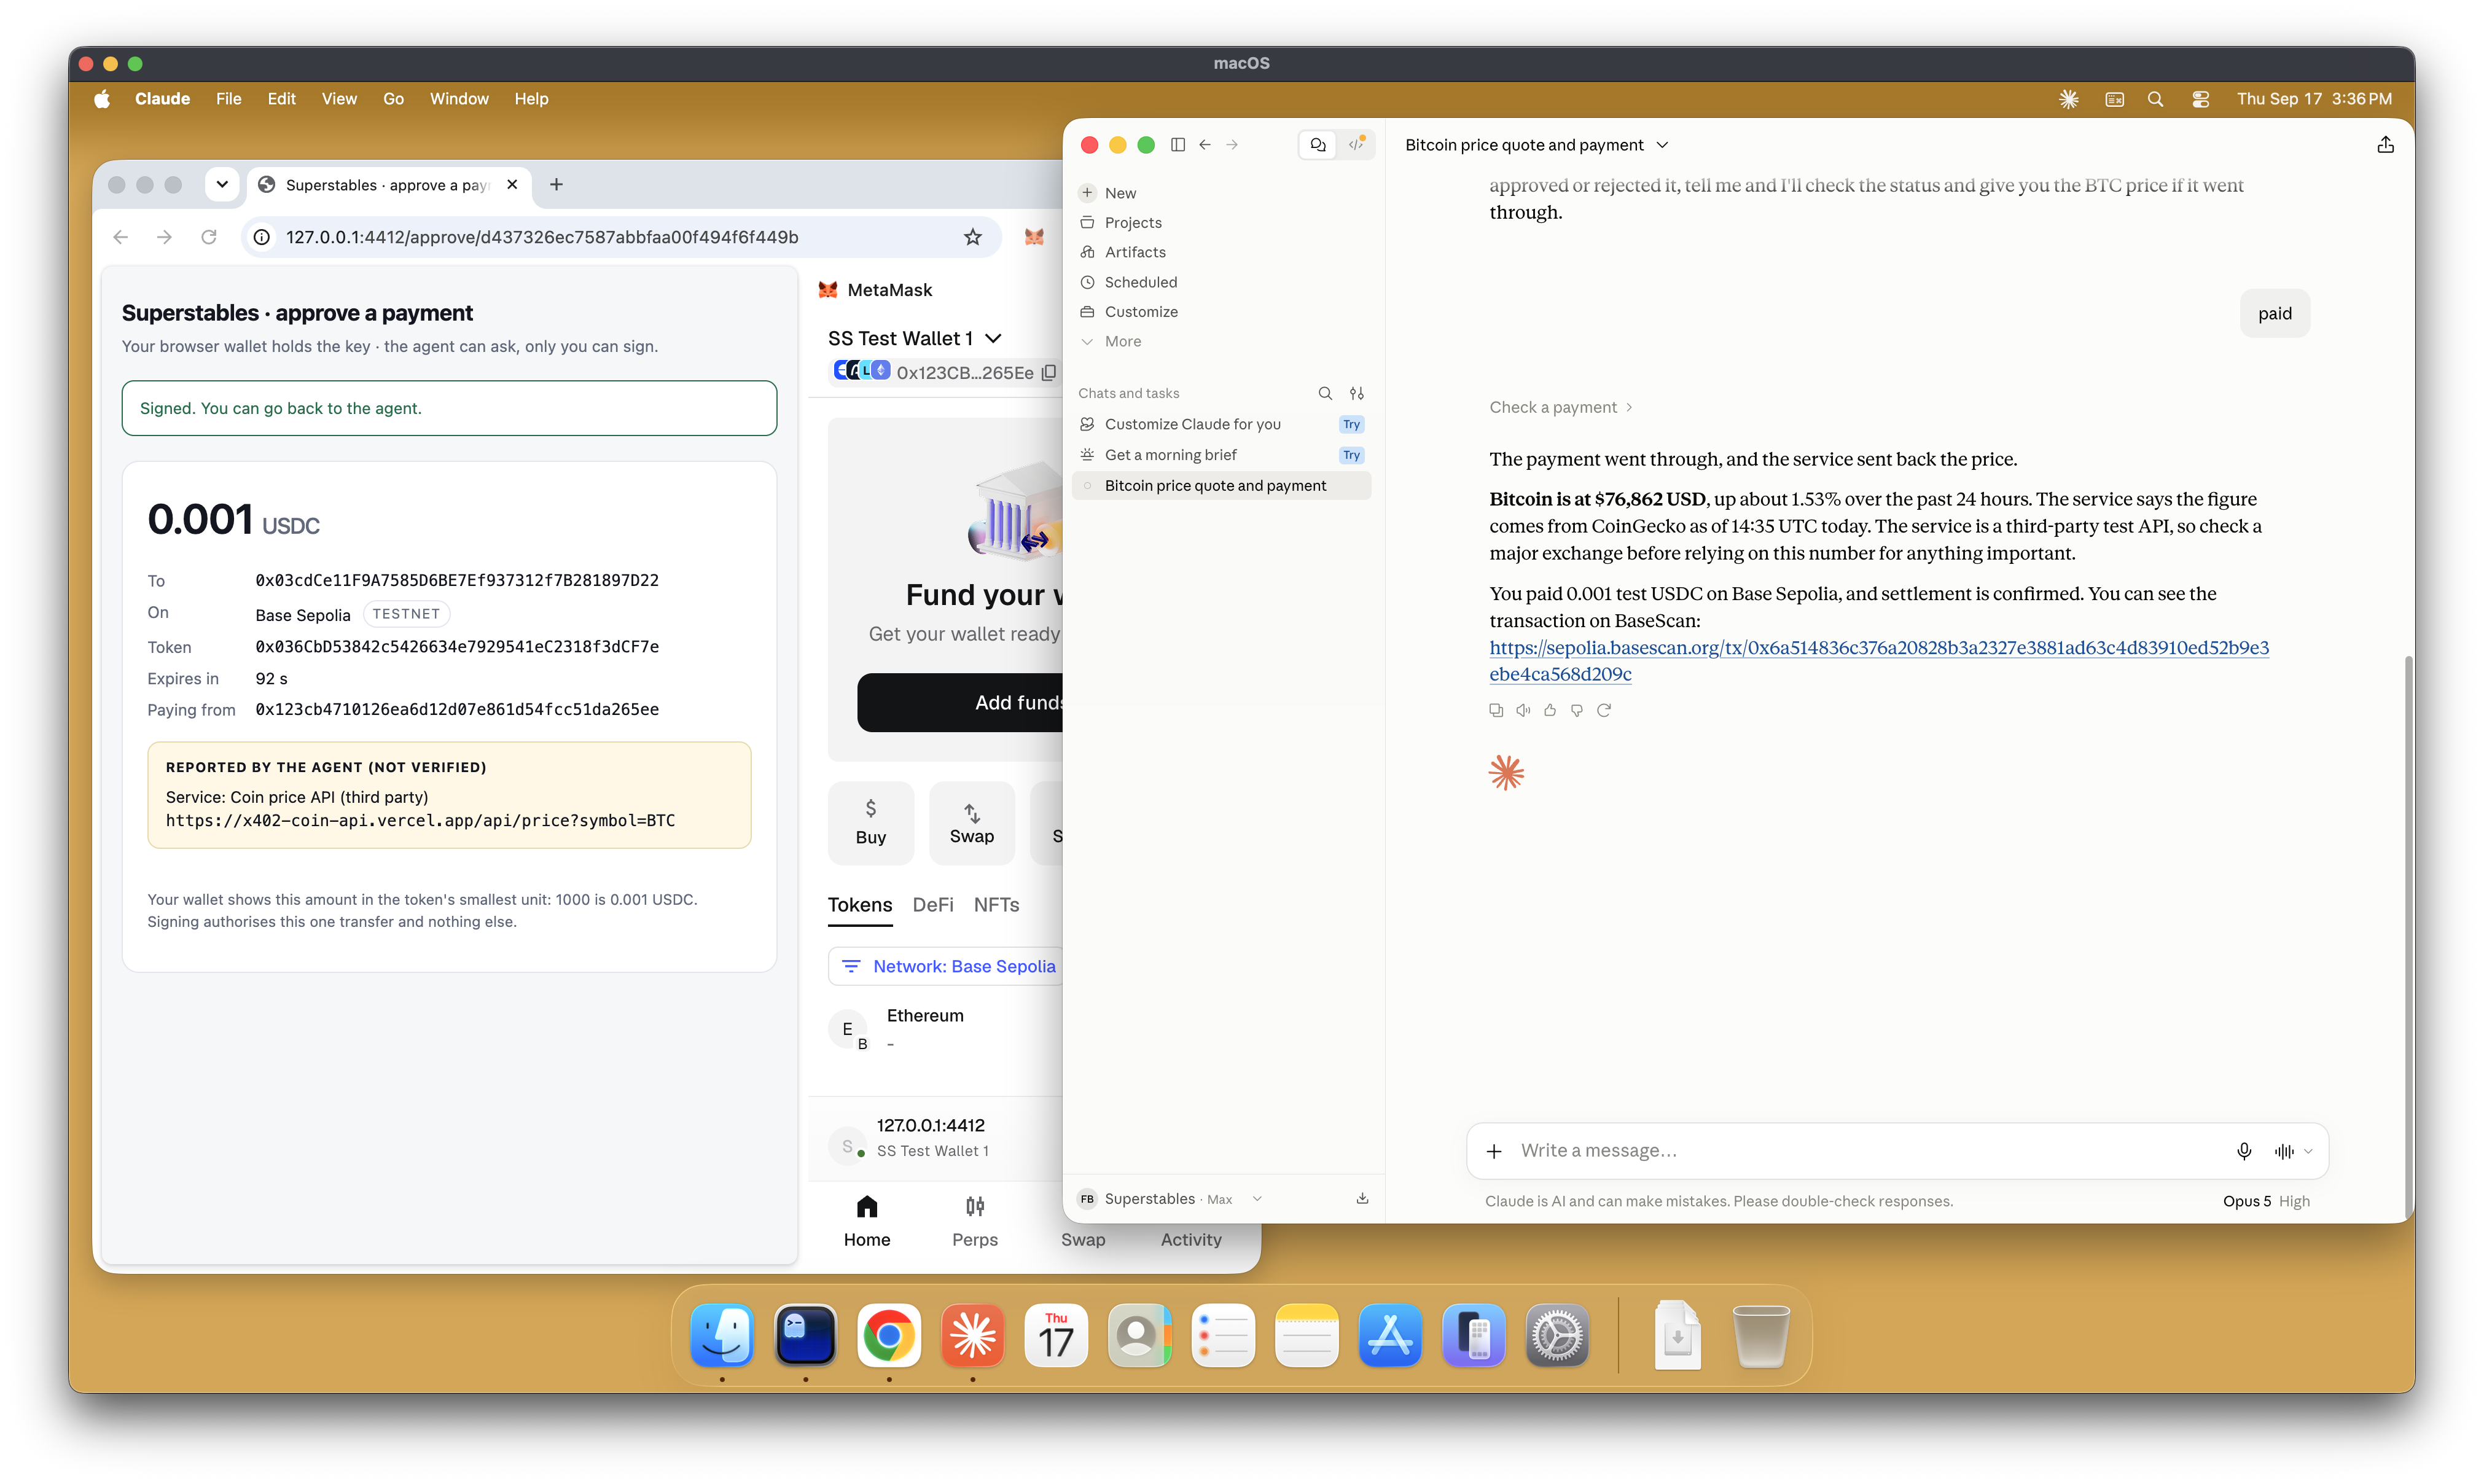Expand the Check a payment step

click(x=1560, y=407)
